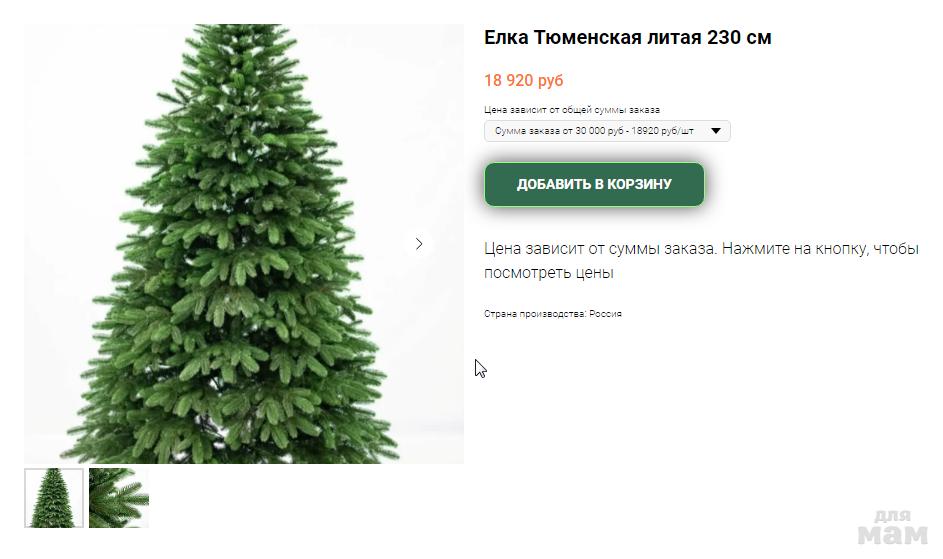Click label "Цена зависит от общей суммы заказа"
Screen dimensions: 943x559
[572, 110]
